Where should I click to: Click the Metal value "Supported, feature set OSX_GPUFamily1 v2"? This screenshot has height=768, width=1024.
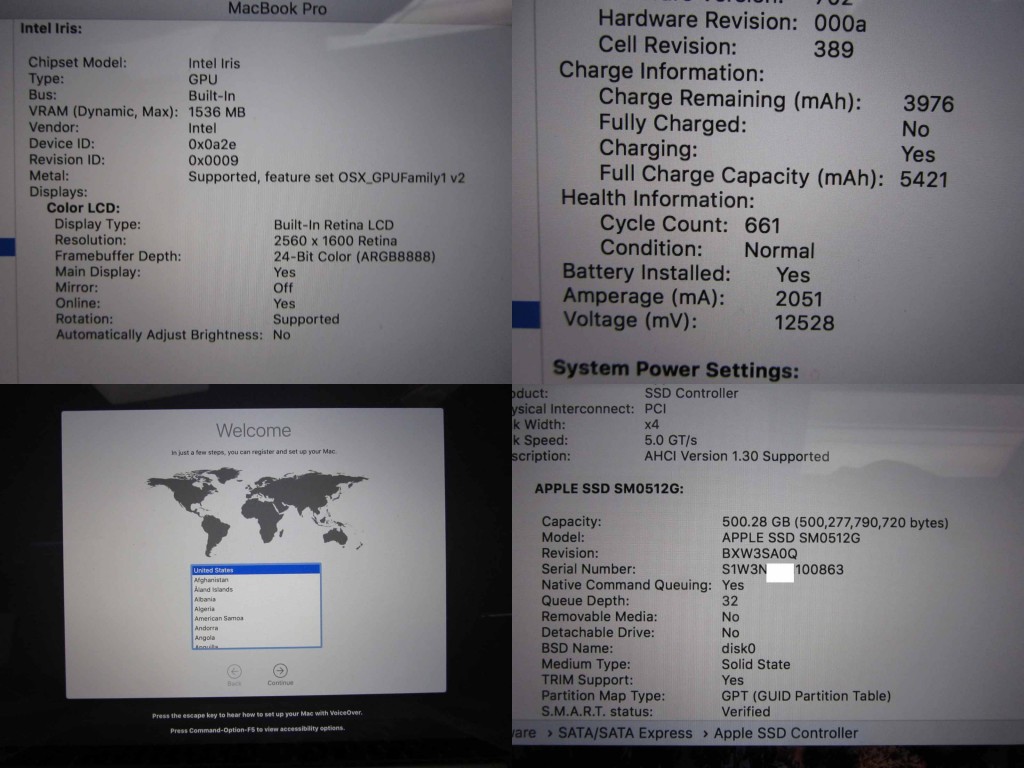tap(327, 178)
